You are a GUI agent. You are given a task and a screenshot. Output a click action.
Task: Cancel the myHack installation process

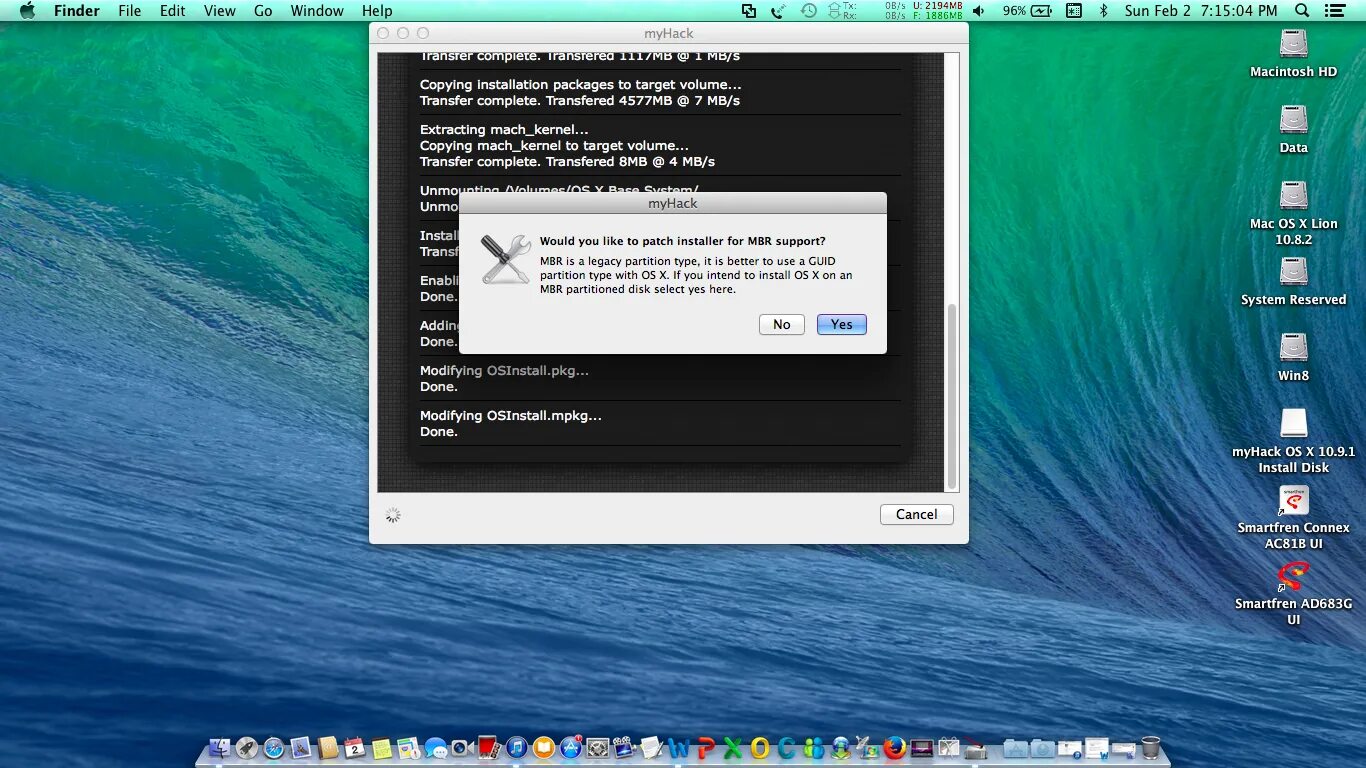[916, 514]
